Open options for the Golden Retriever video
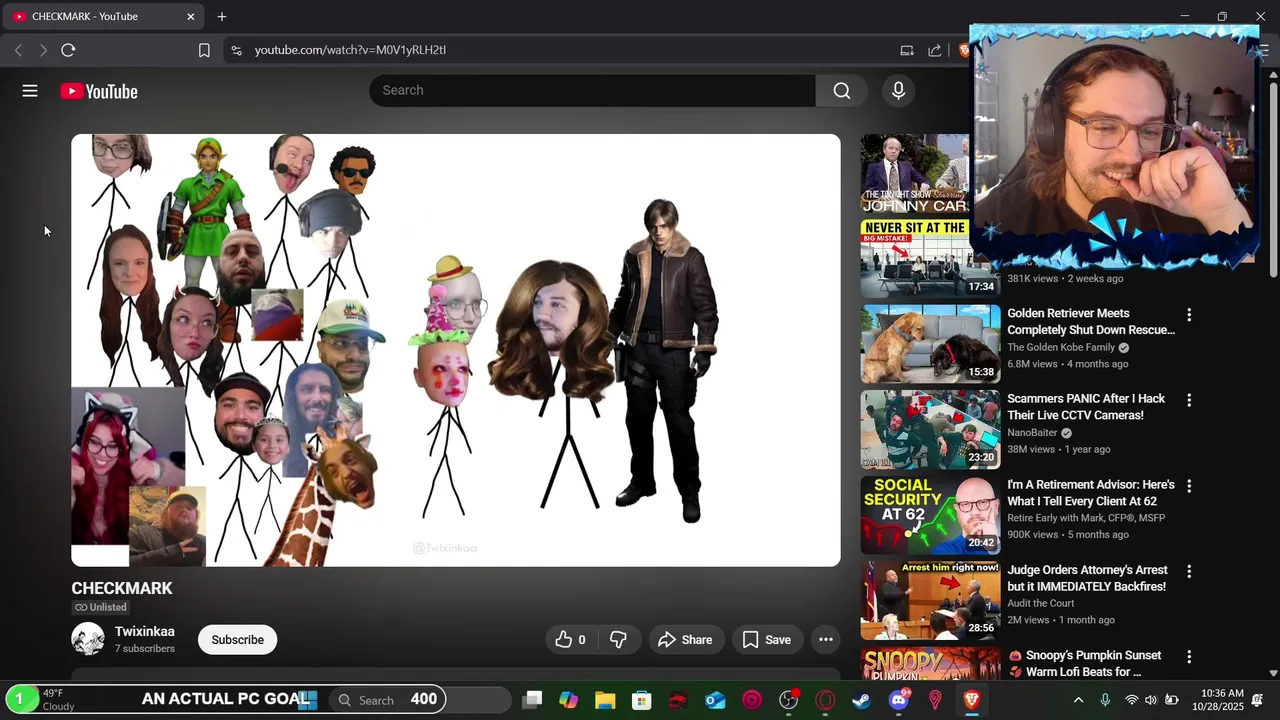The image size is (1280, 720). tap(1189, 315)
